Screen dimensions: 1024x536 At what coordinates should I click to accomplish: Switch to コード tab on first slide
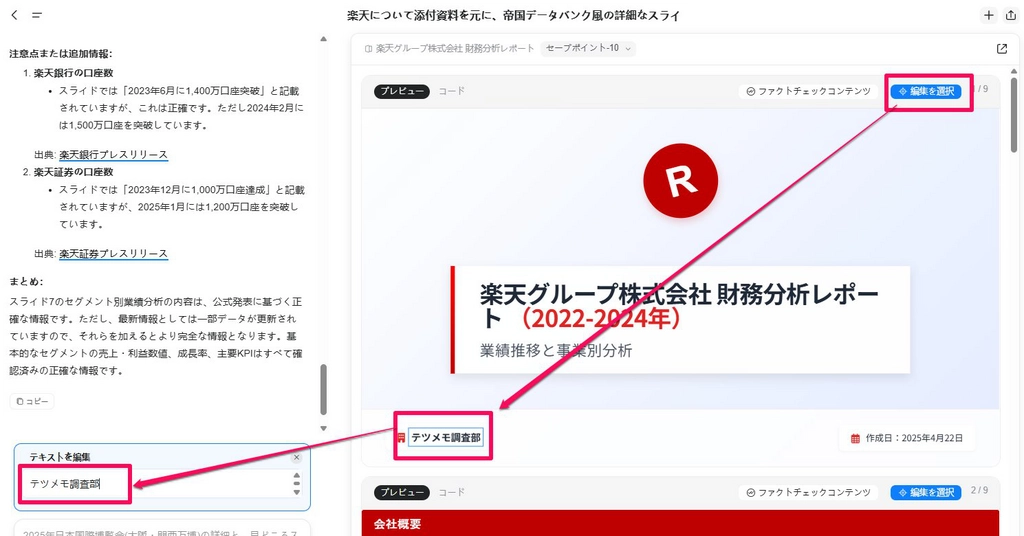tap(451, 91)
